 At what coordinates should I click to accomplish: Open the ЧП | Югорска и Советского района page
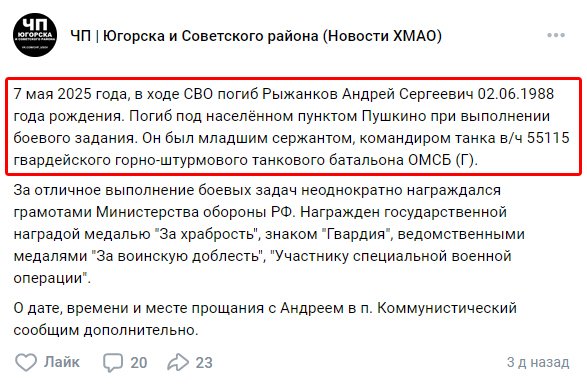point(256,36)
